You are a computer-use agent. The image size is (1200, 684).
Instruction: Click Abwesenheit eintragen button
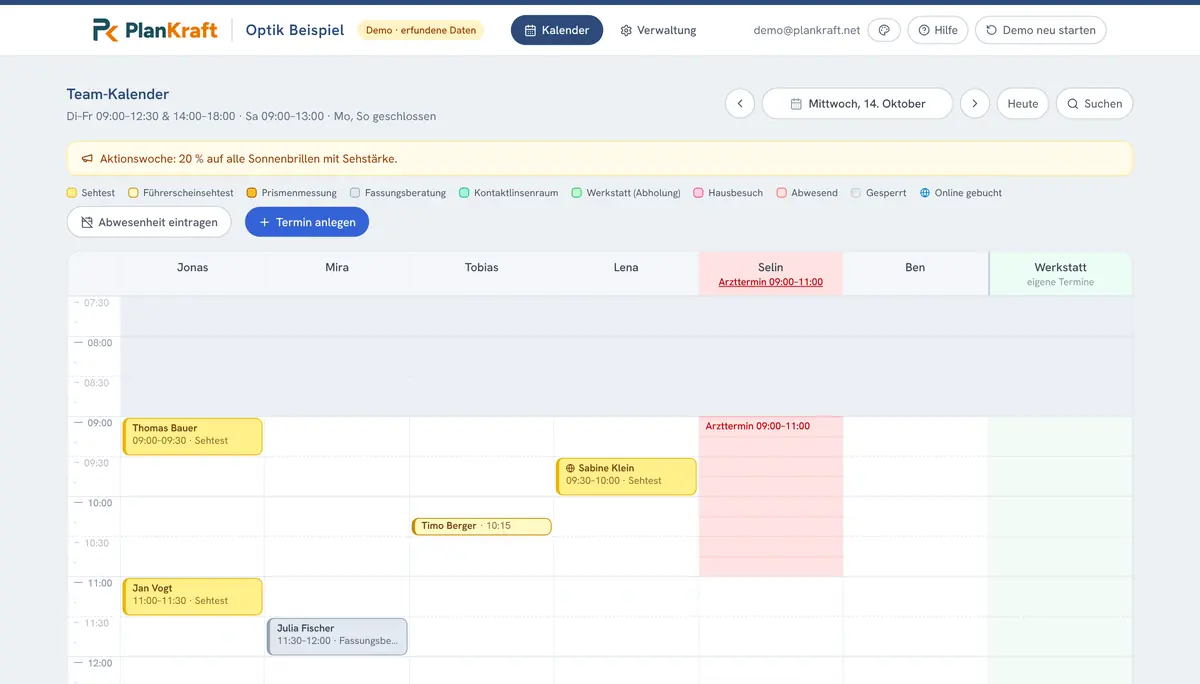[149, 222]
